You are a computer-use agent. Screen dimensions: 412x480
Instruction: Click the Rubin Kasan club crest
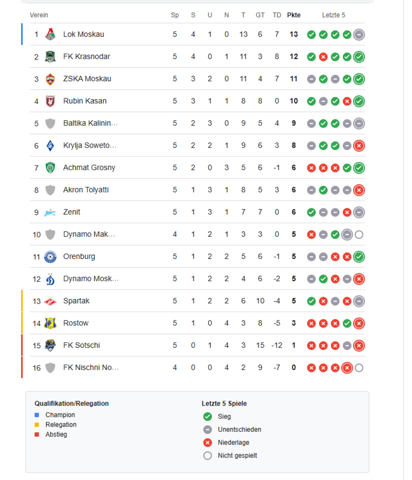tap(50, 101)
